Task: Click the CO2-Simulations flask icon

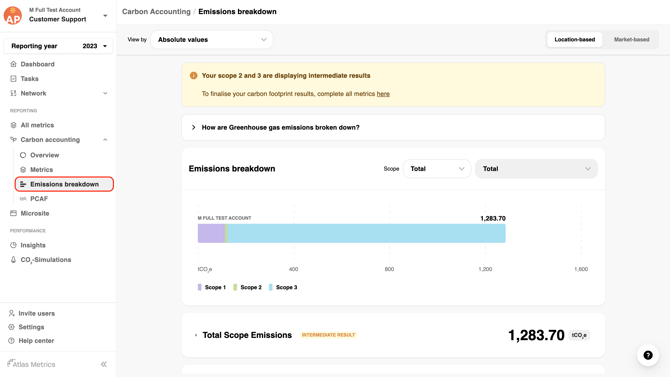Action: pos(13,259)
